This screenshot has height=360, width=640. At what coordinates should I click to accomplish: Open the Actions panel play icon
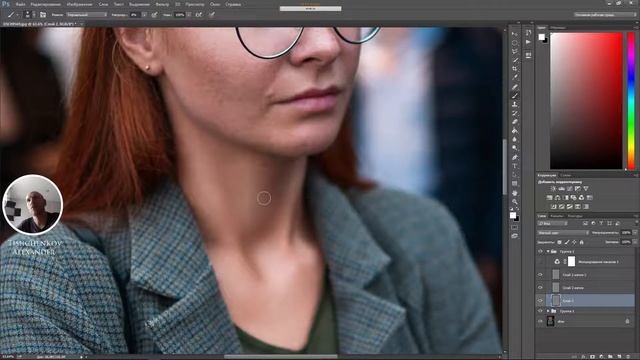click(529, 42)
